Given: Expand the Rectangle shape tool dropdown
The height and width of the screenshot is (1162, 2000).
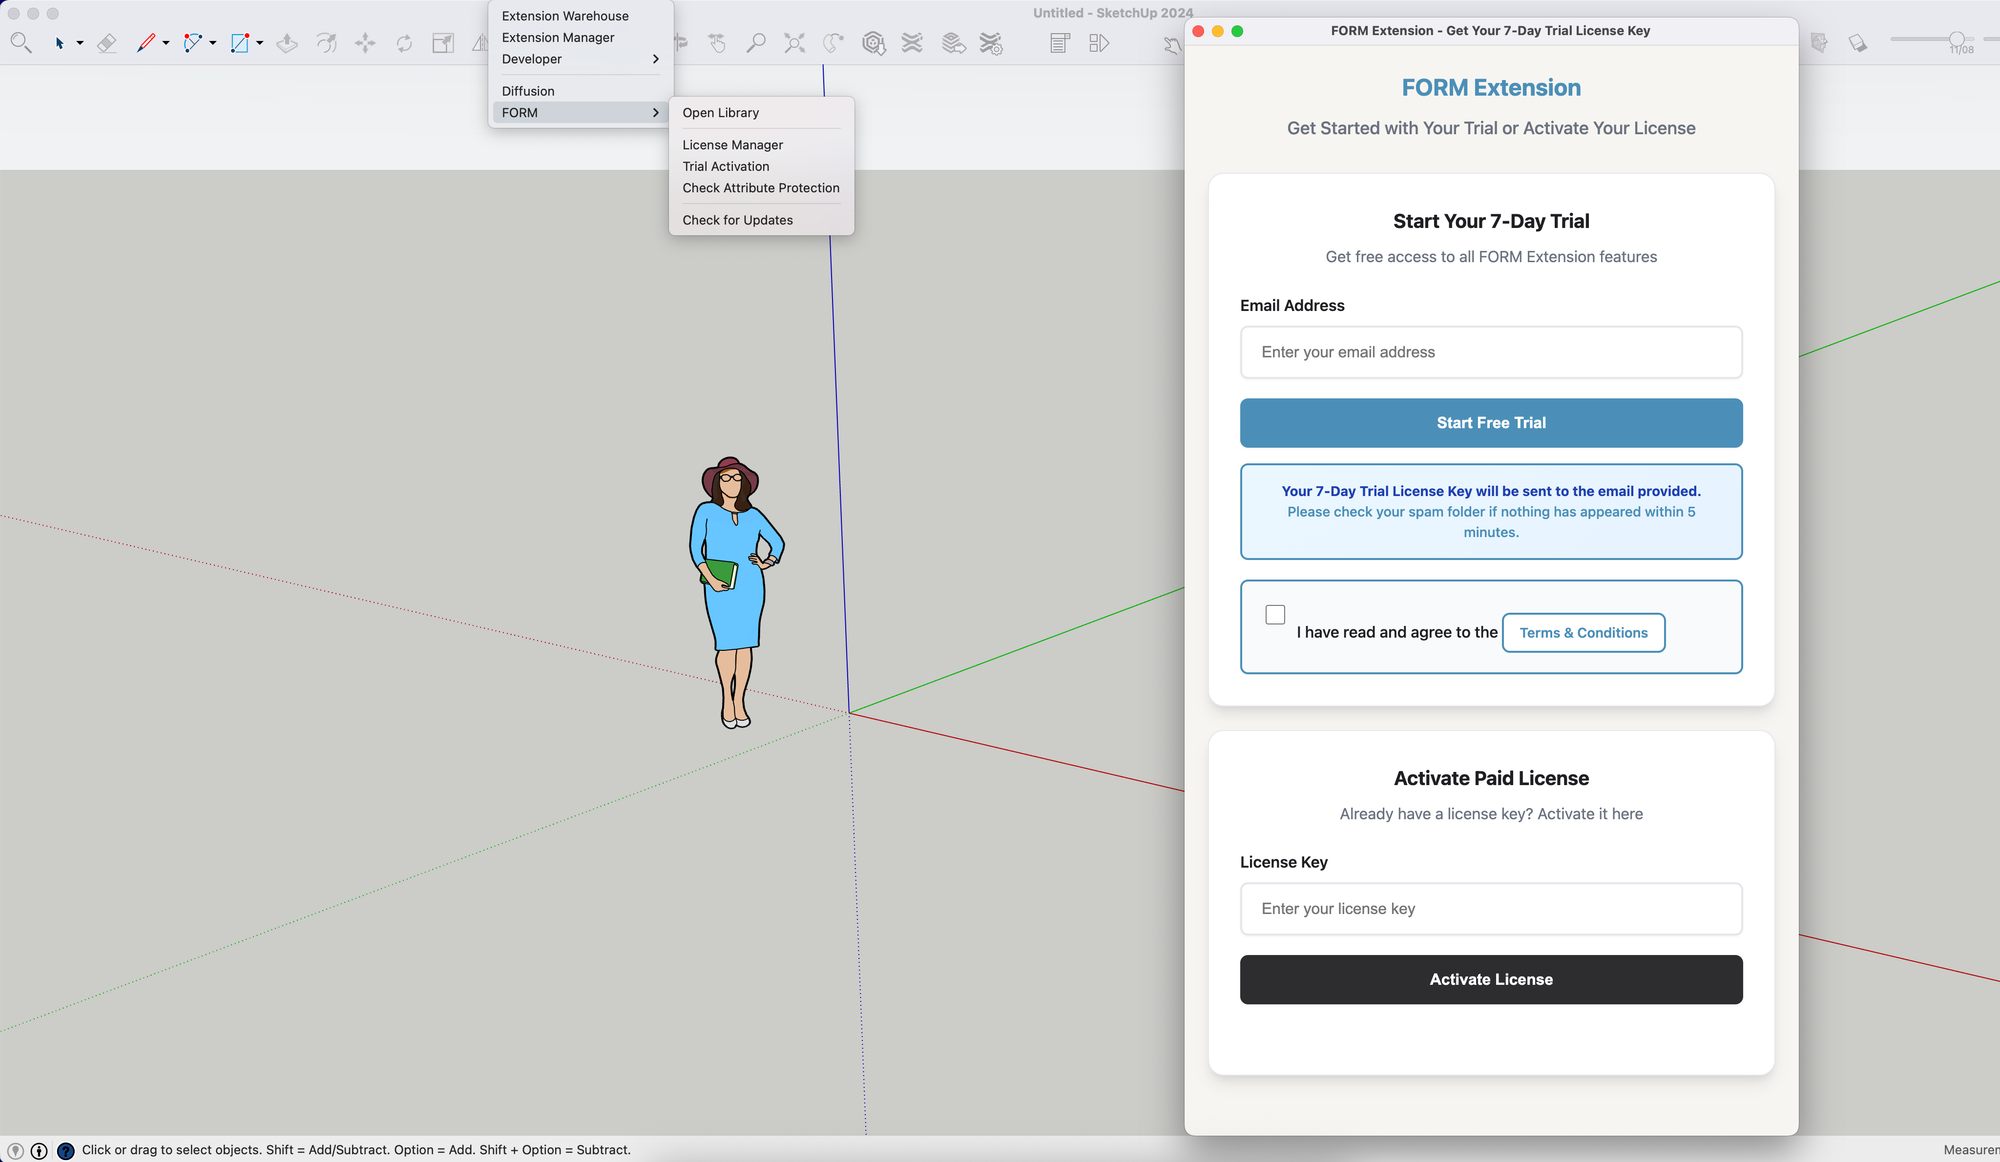Looking at the screenshot, I should coord(260,43).
